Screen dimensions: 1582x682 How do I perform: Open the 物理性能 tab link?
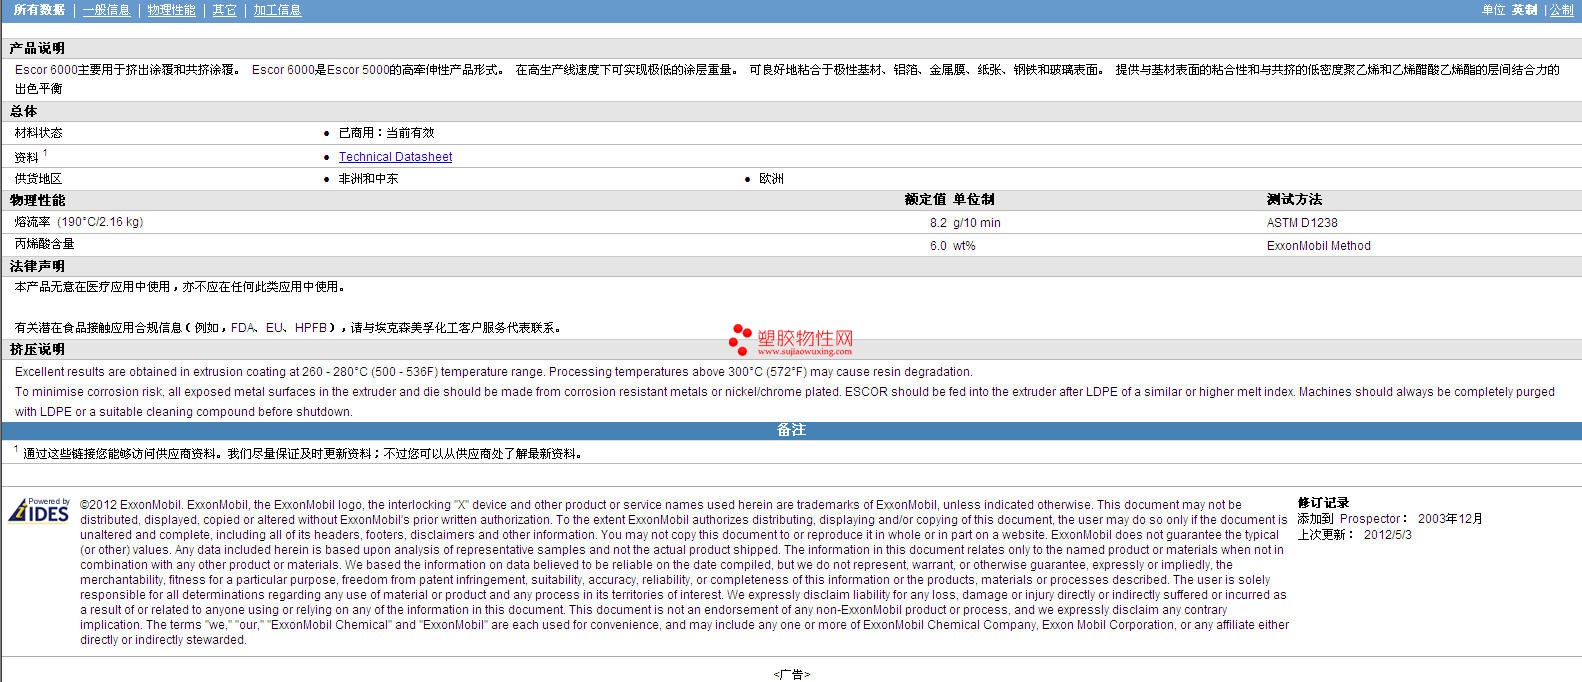[x=171, y=10]
